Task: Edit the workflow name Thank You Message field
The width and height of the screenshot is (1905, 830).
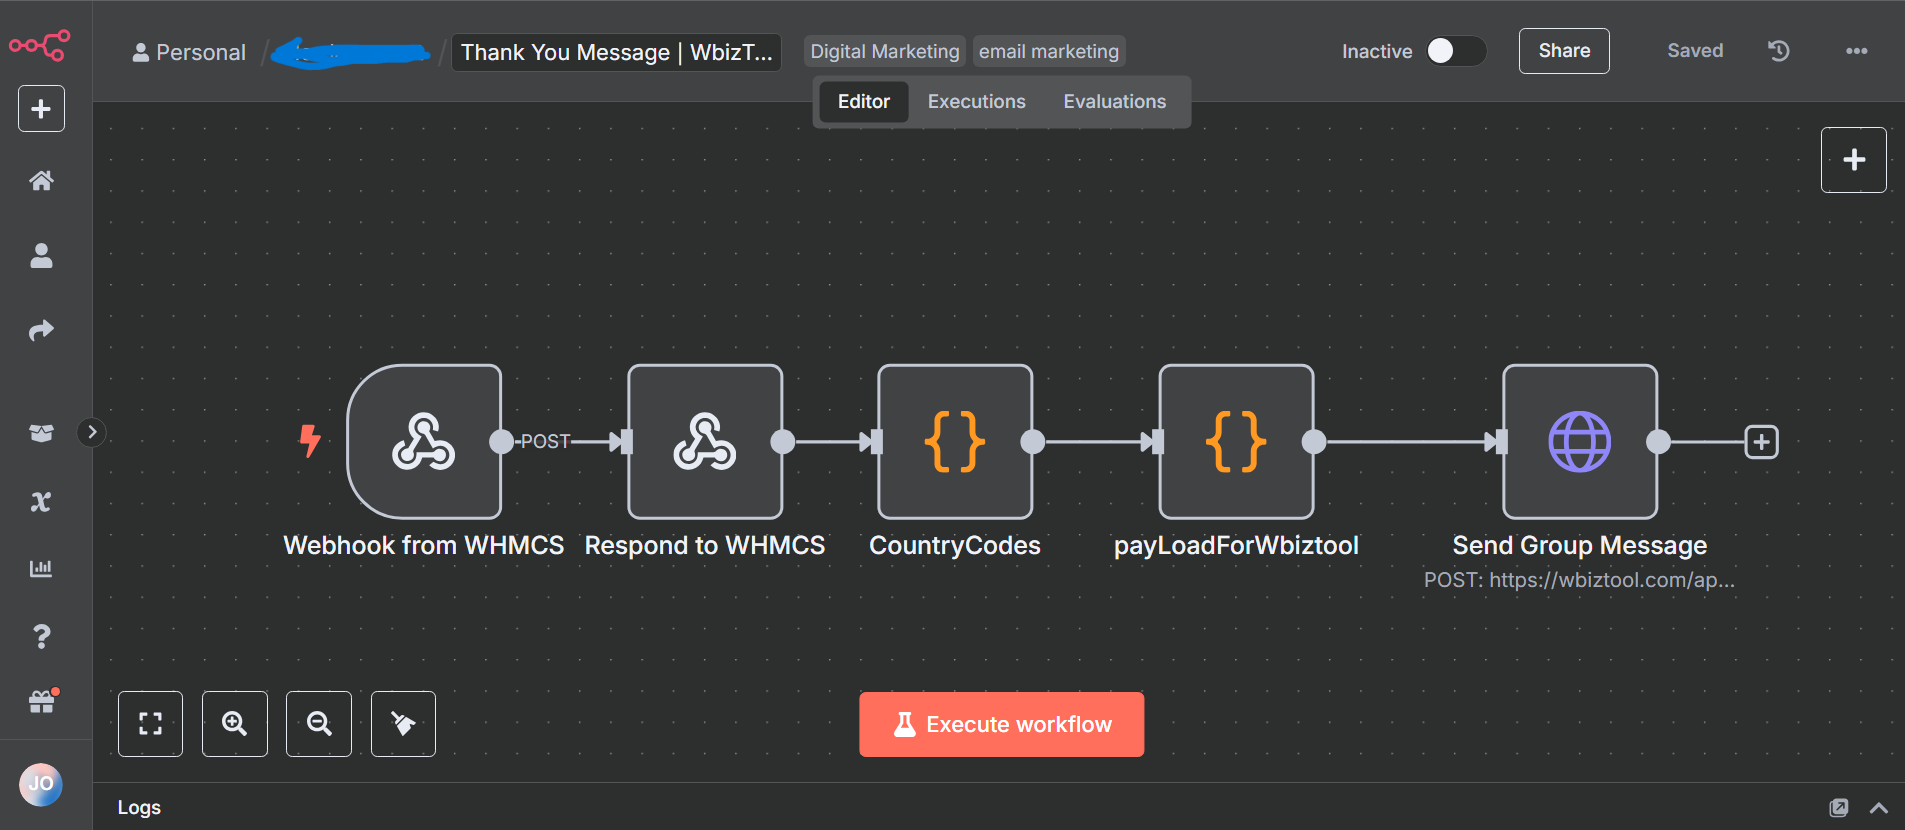Action: (616, 52)
